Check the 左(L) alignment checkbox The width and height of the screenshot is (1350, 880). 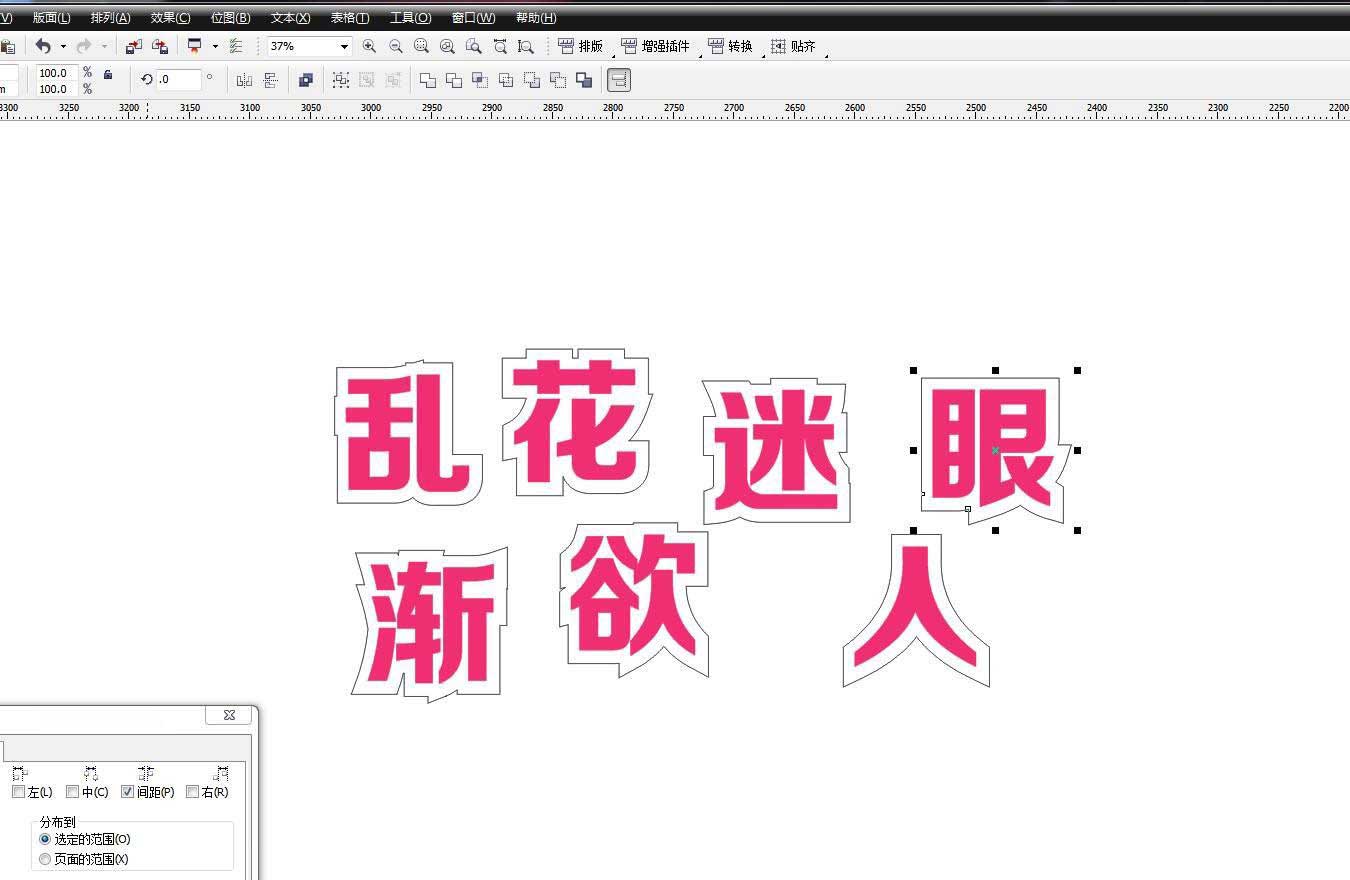coord(19,791)
